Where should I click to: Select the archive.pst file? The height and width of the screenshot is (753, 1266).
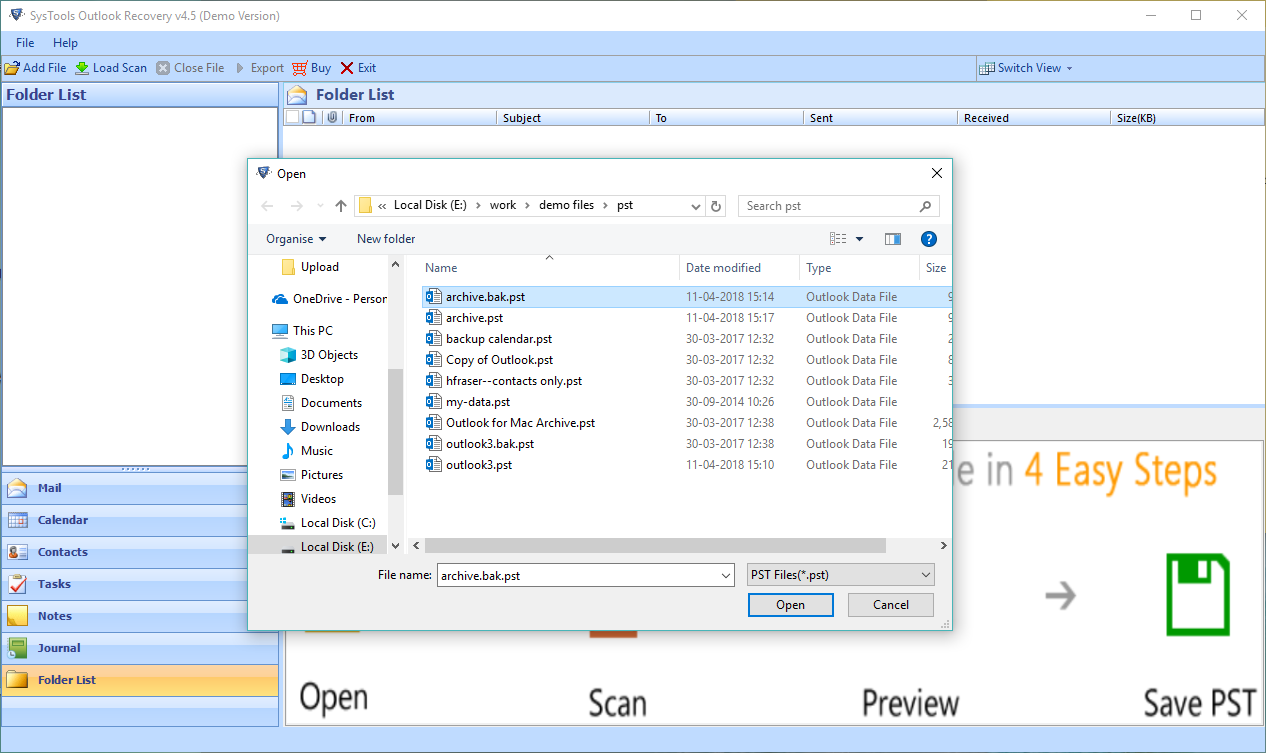click(x=685, y=318)
